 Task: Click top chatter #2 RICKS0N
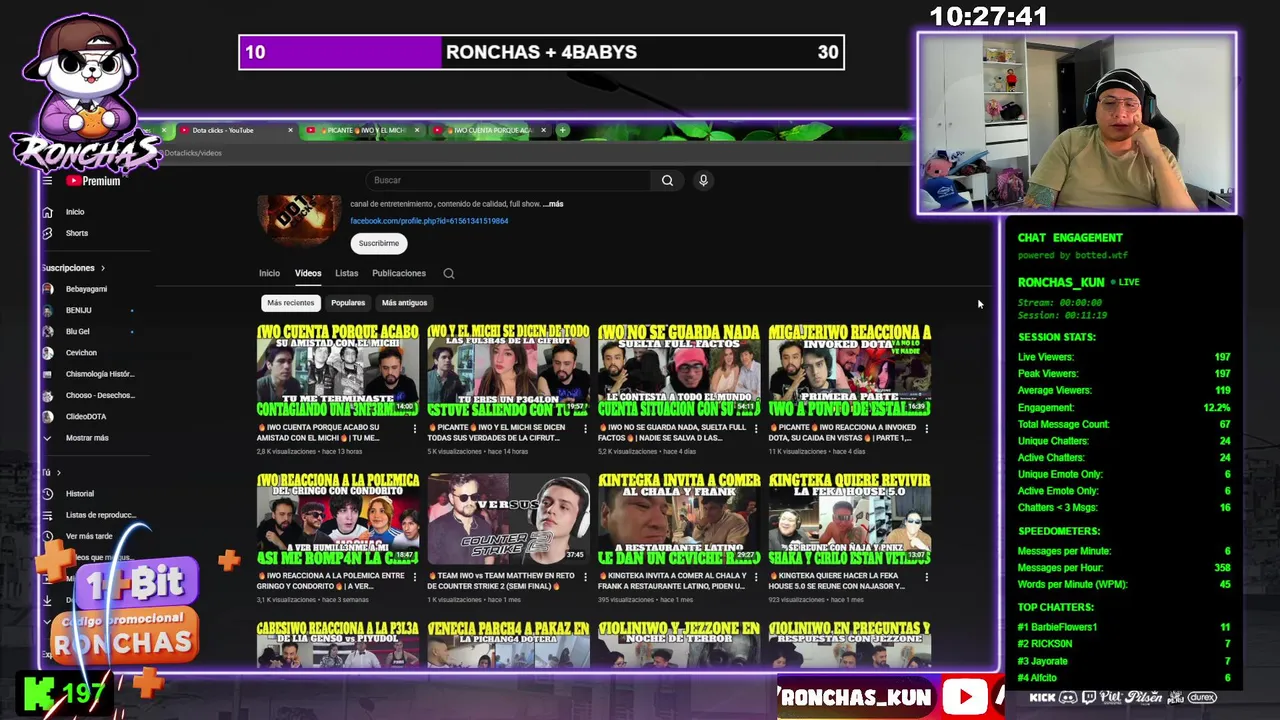click(1045, 644)
